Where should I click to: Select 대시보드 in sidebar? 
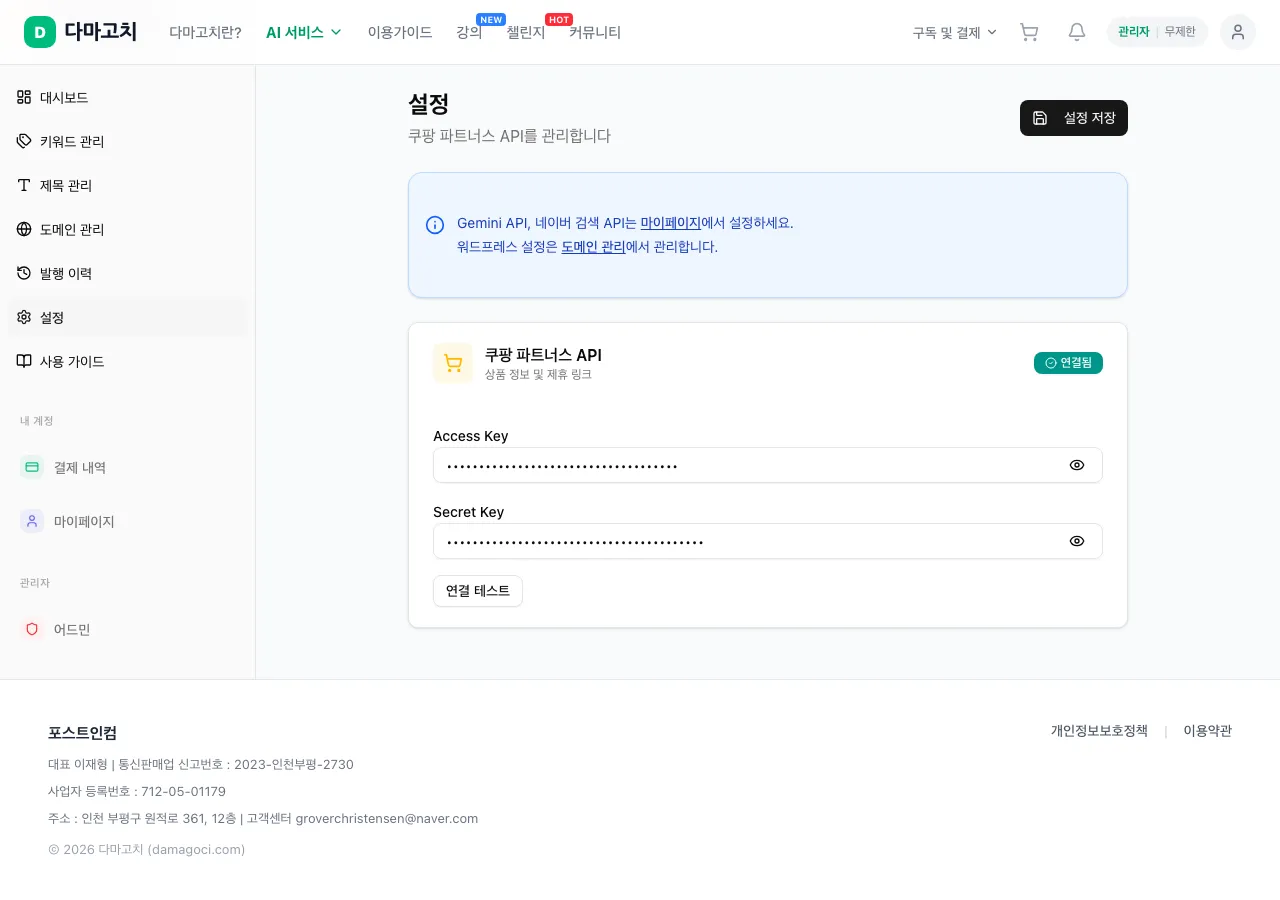[127, 97]
